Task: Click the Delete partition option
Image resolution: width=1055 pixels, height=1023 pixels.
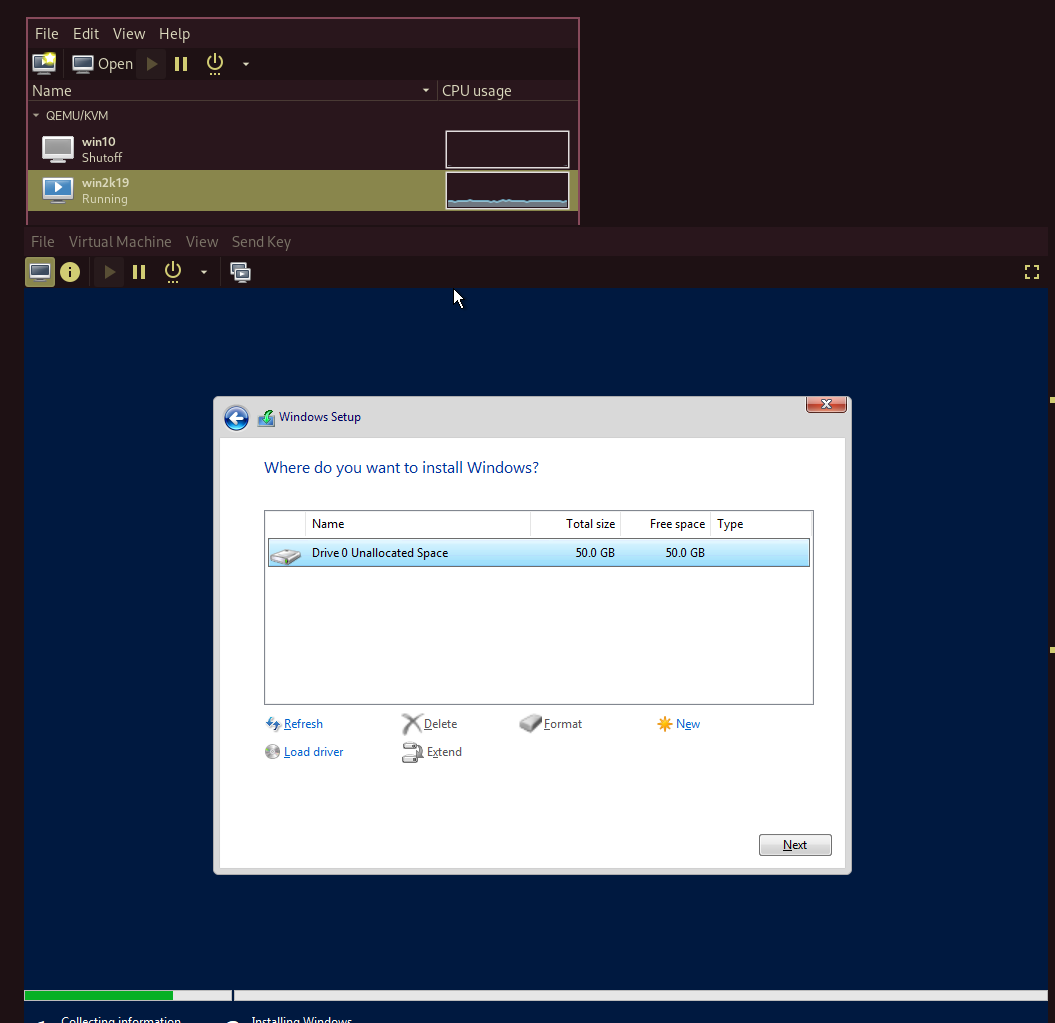Action: point(430,724)
